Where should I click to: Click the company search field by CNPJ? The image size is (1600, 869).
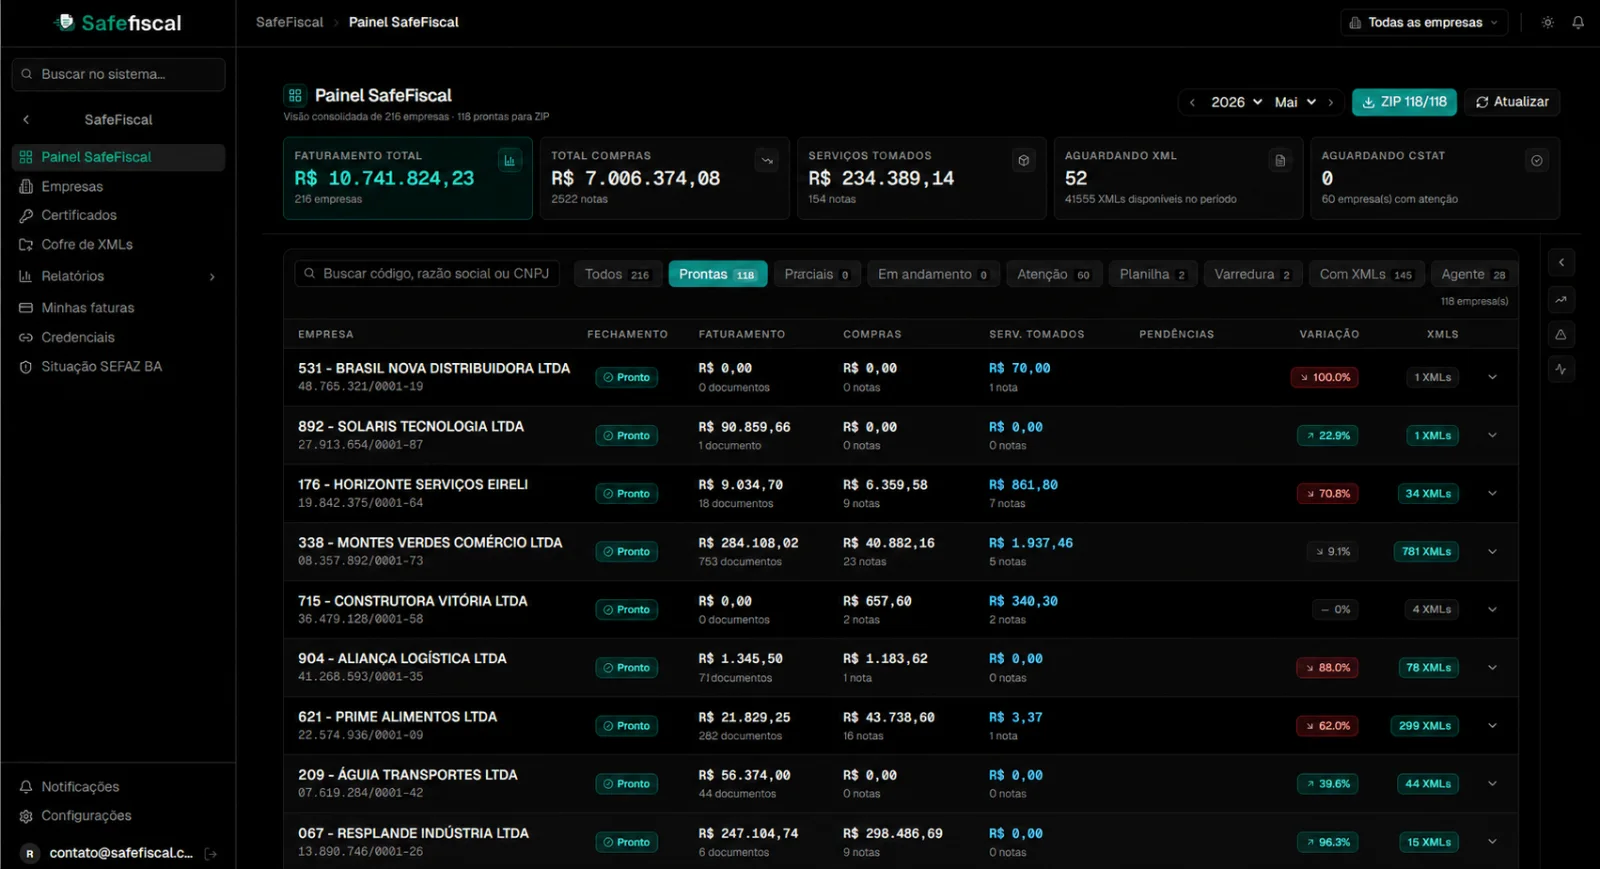(427, 274)
